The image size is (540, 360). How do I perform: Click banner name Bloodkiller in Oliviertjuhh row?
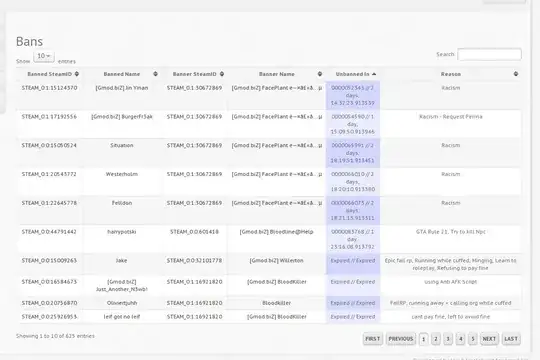coord(277,303)
